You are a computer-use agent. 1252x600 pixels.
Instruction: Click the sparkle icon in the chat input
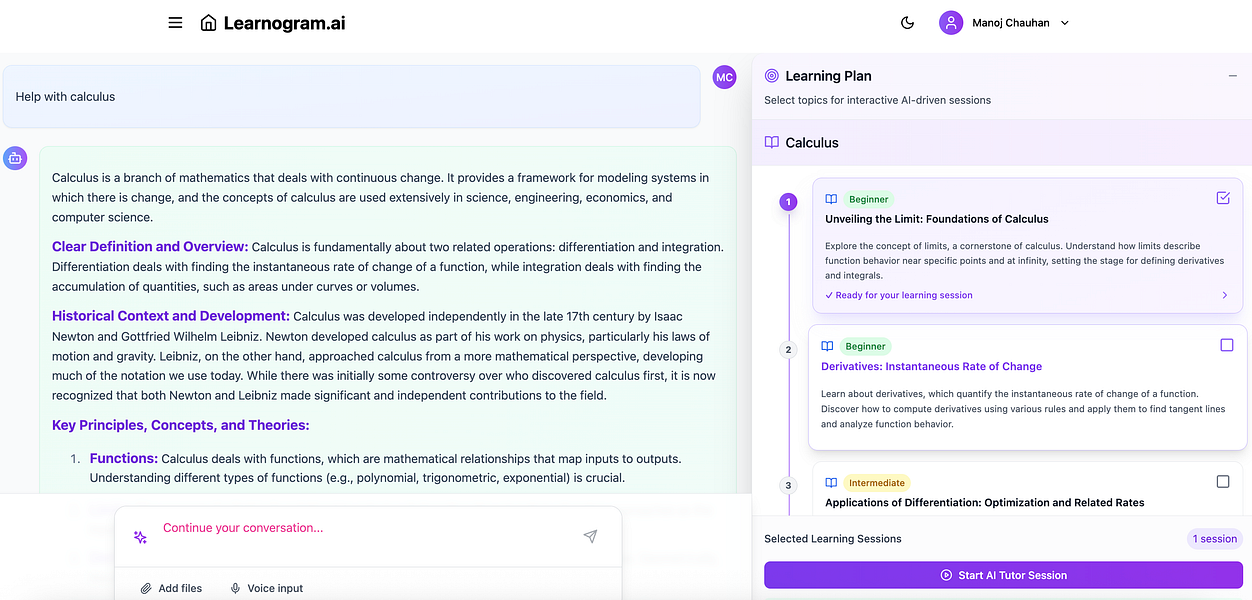click(x=140, y=537)
